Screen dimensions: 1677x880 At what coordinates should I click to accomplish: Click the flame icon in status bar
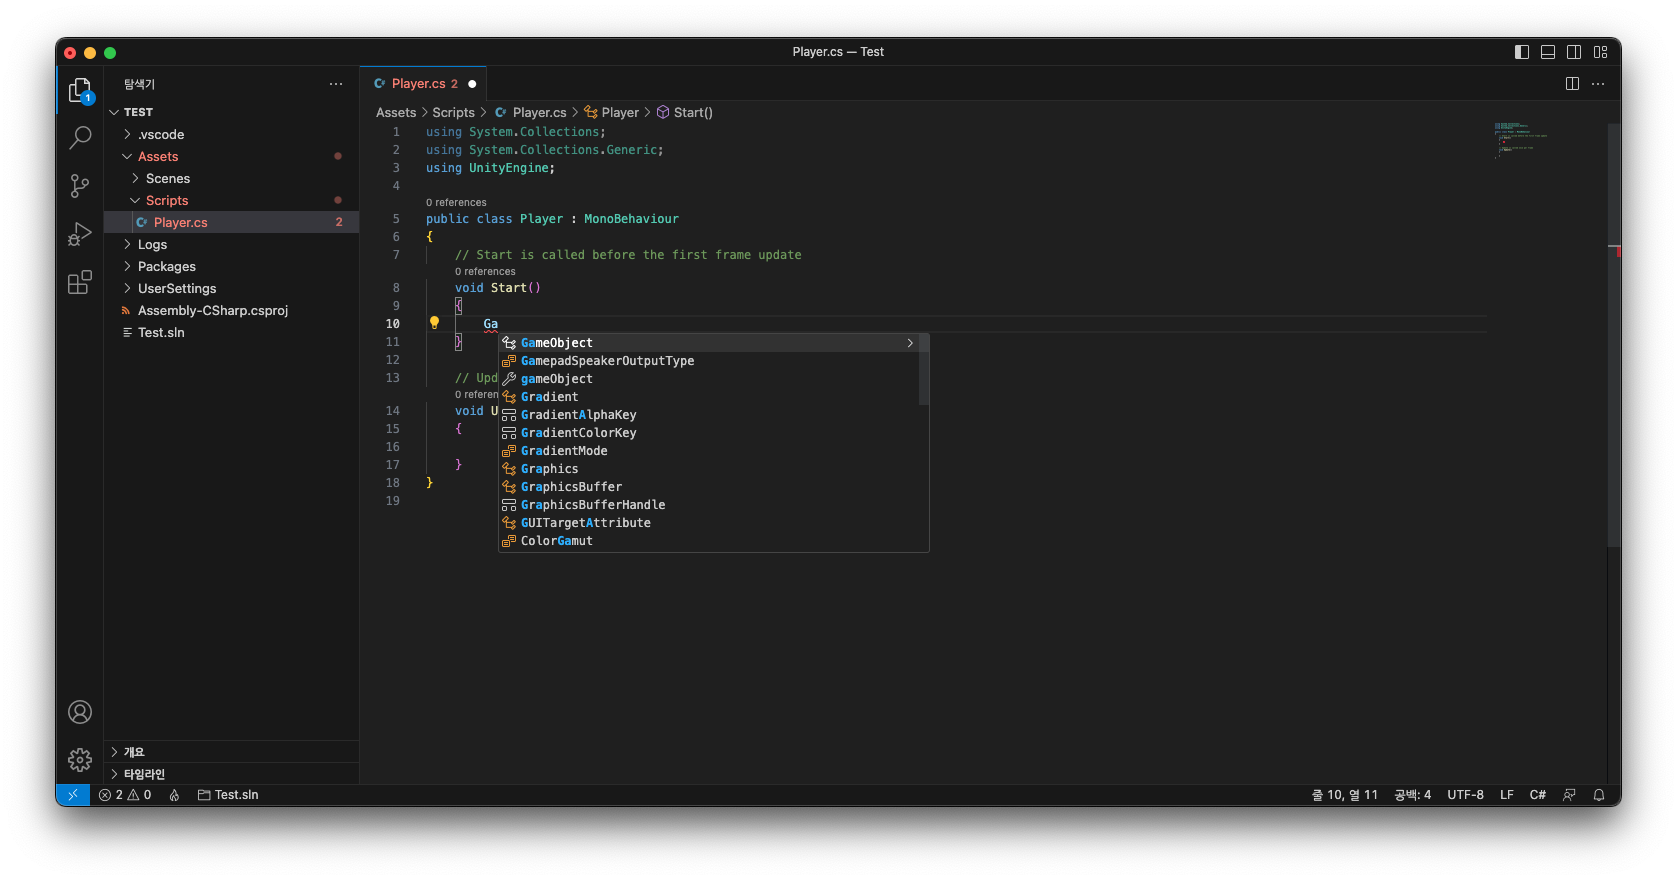point(174,795)
